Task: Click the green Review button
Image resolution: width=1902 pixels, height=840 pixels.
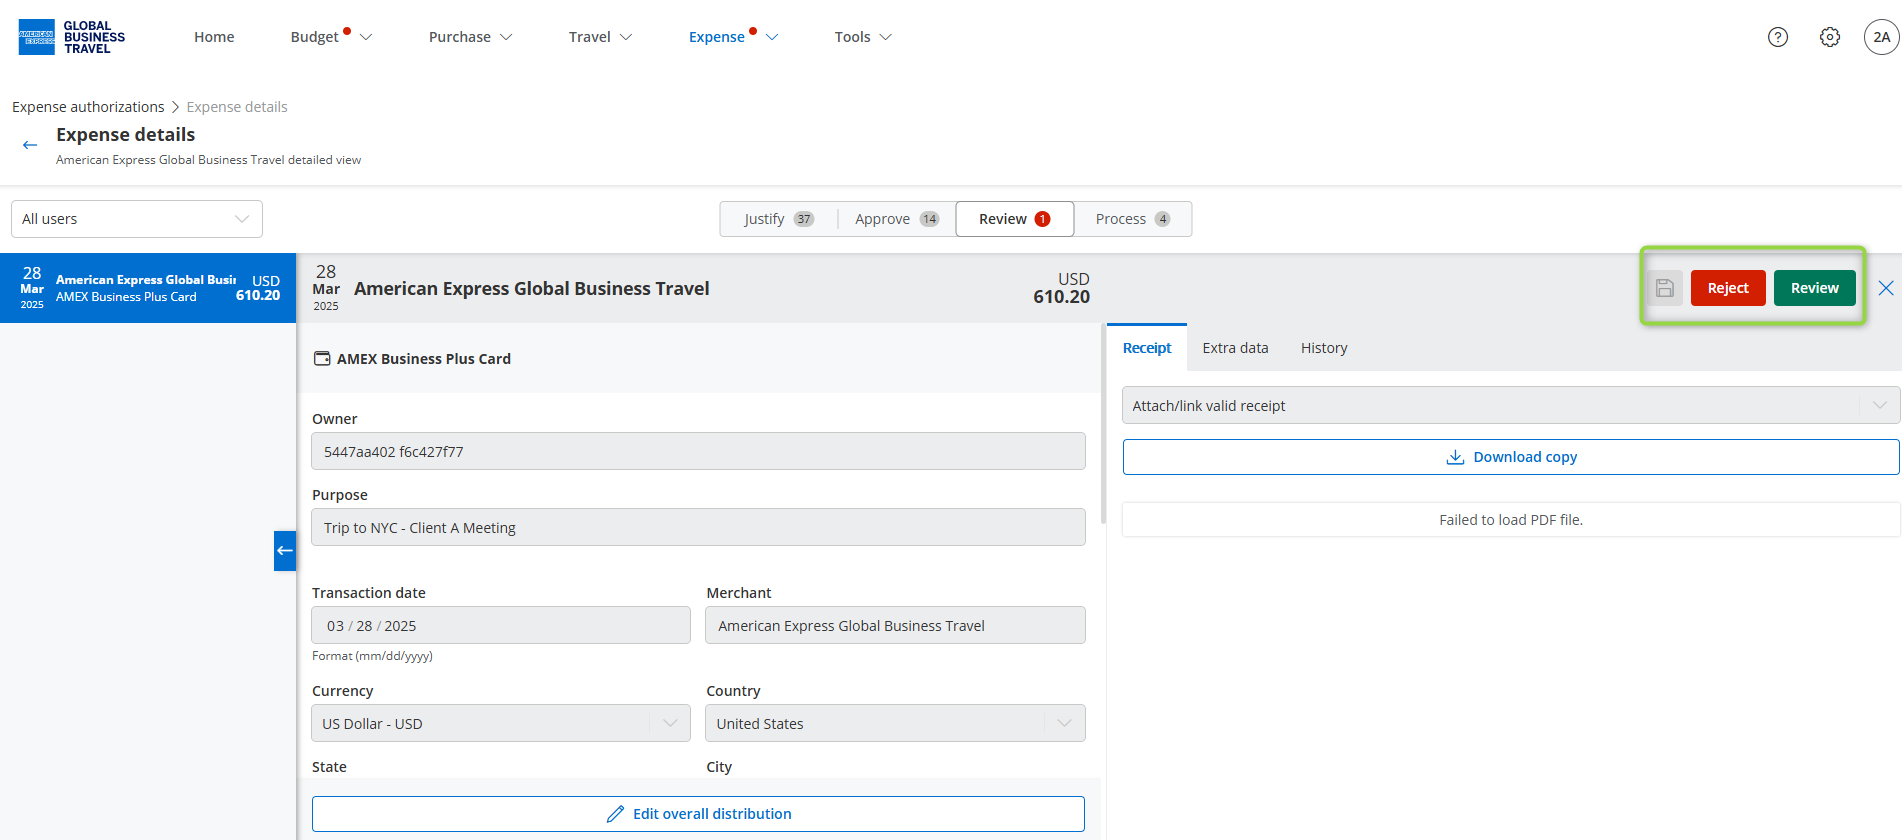Action: click(1815, 288)
